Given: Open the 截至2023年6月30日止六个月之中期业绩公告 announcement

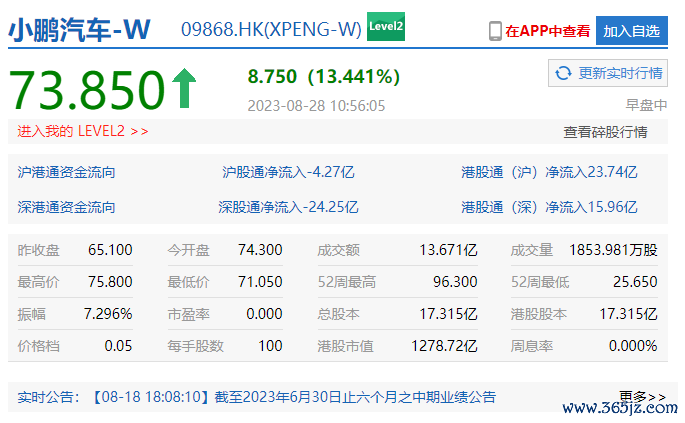Looking at the screenshot, I should click(355, 397).
